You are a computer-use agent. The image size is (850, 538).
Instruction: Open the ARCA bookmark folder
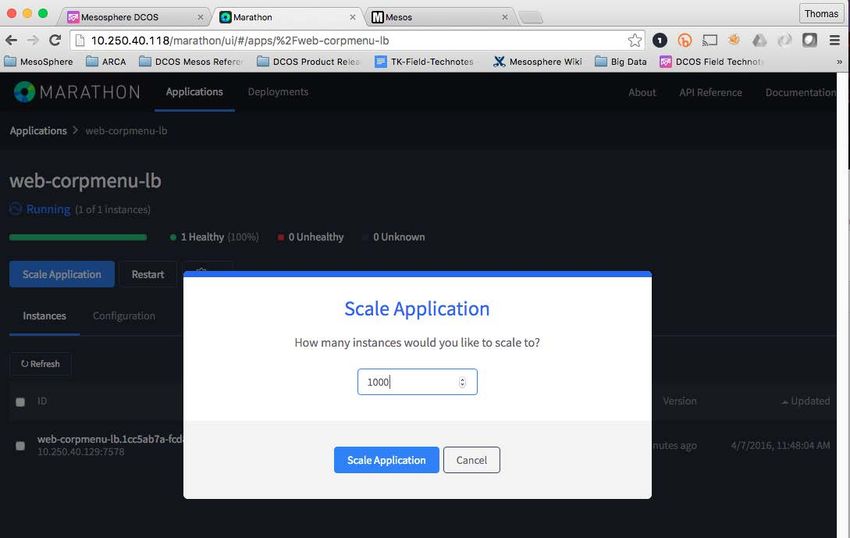tap(106, 62)
